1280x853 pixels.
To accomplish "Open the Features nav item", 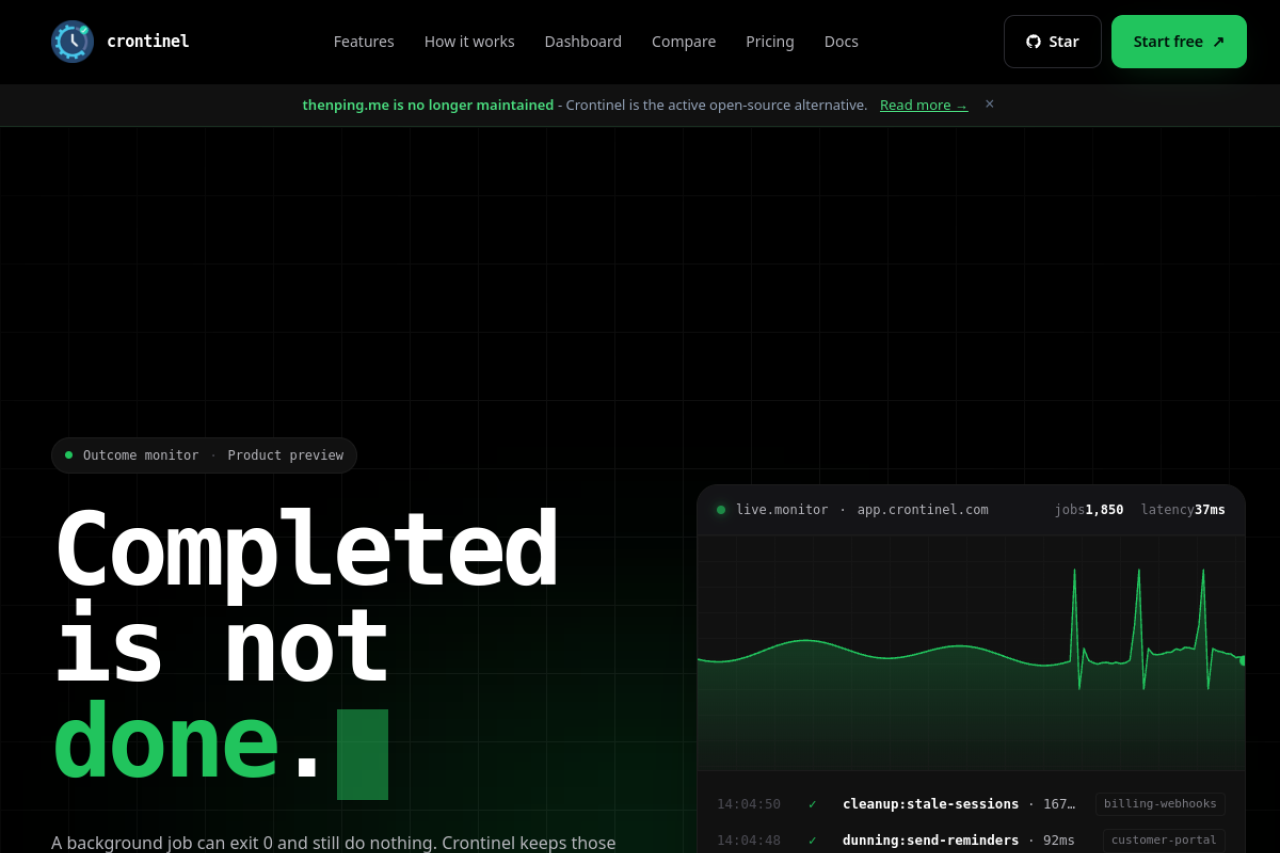I will coord(364,41).
